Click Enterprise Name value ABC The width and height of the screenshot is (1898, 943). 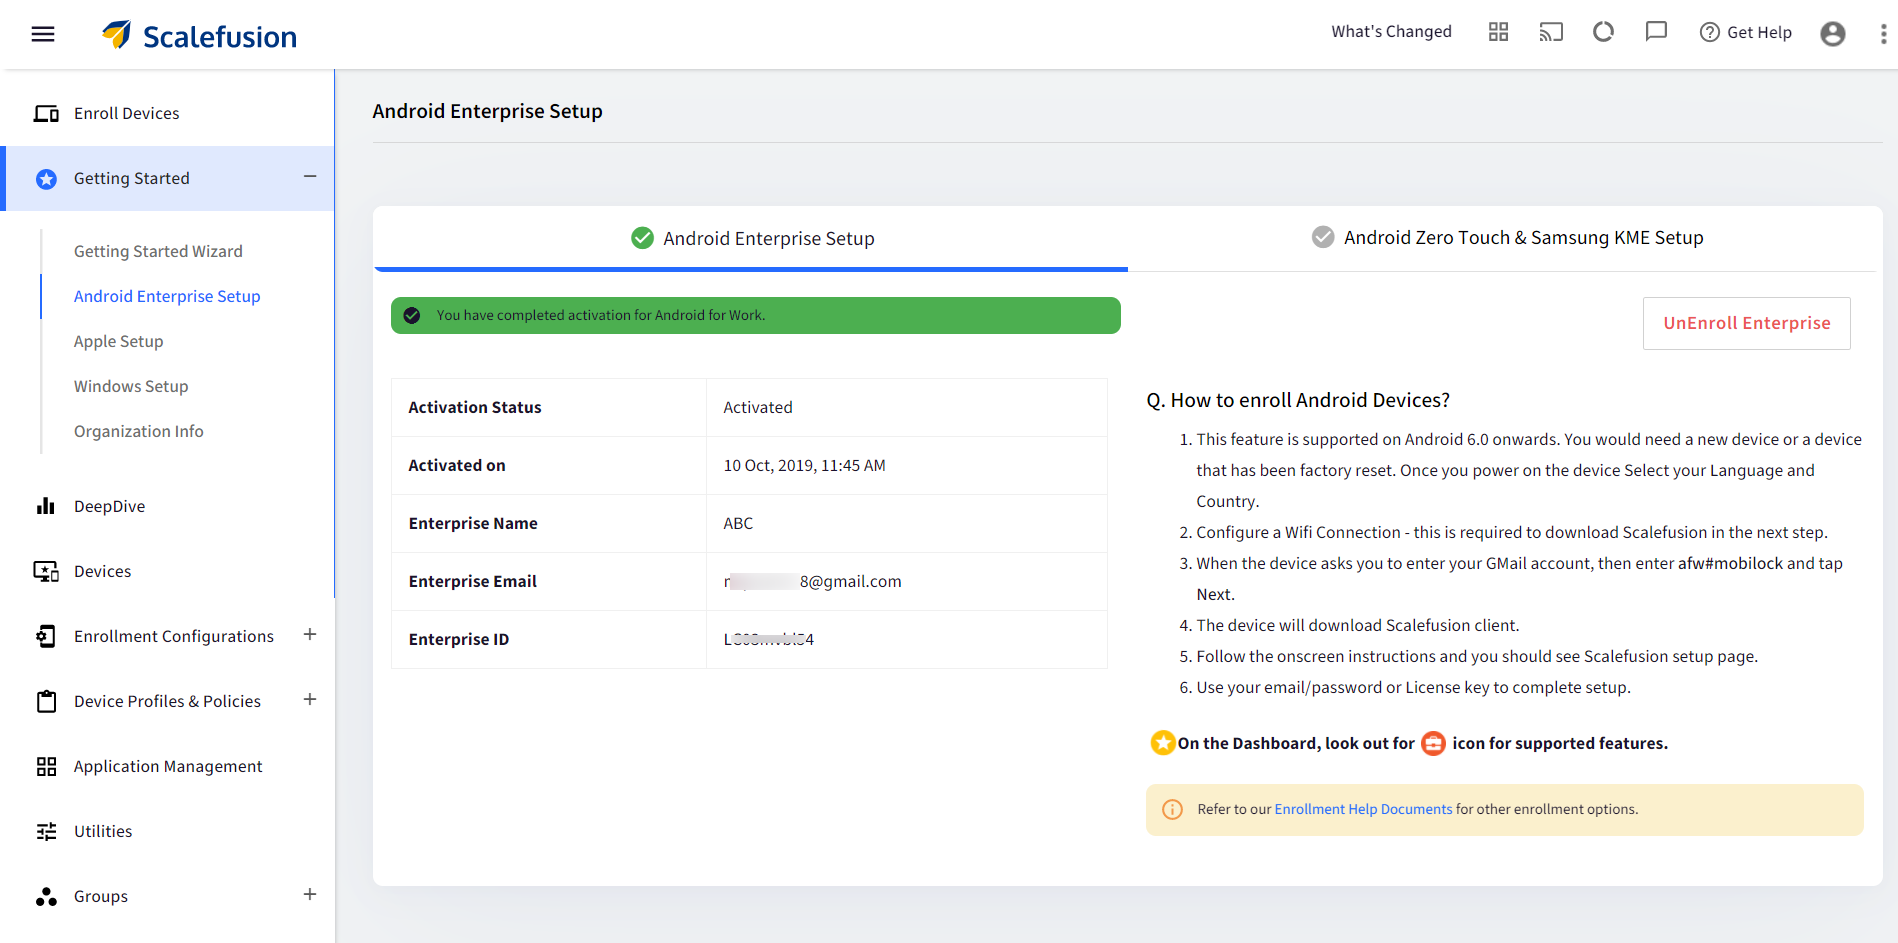(738, 523)
